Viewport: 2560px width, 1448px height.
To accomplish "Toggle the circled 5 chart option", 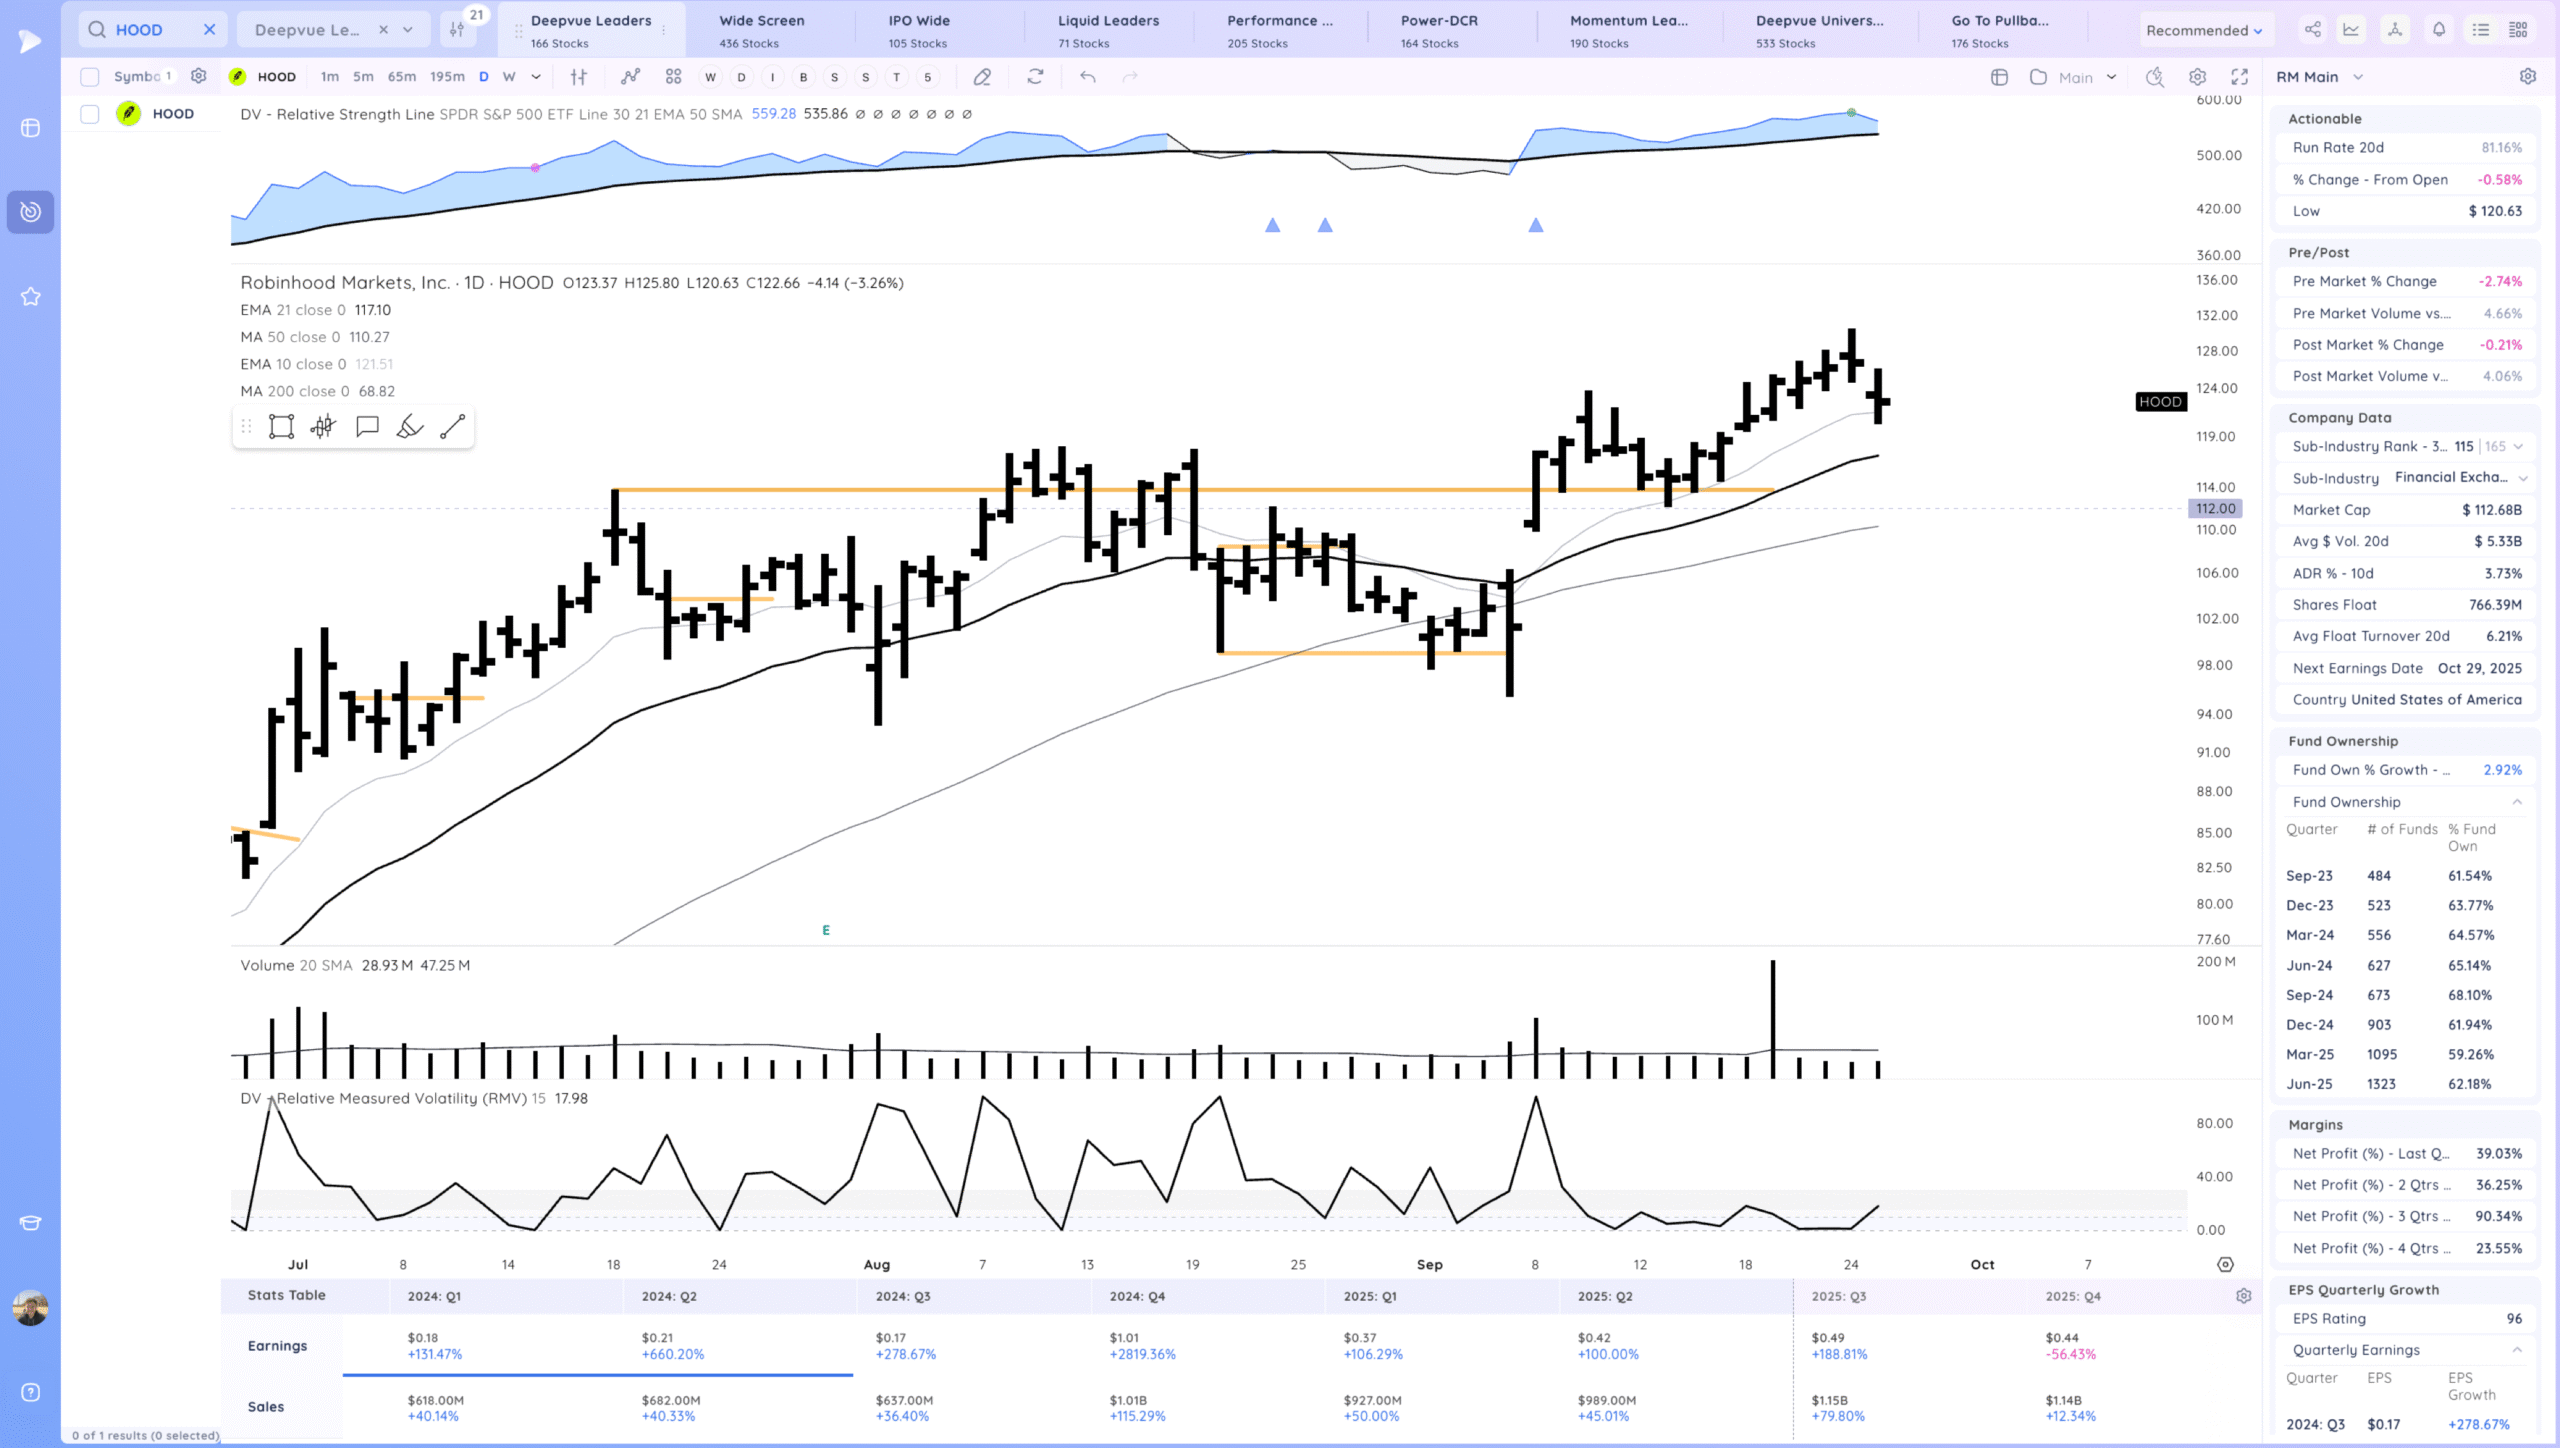I will [928, 77].
